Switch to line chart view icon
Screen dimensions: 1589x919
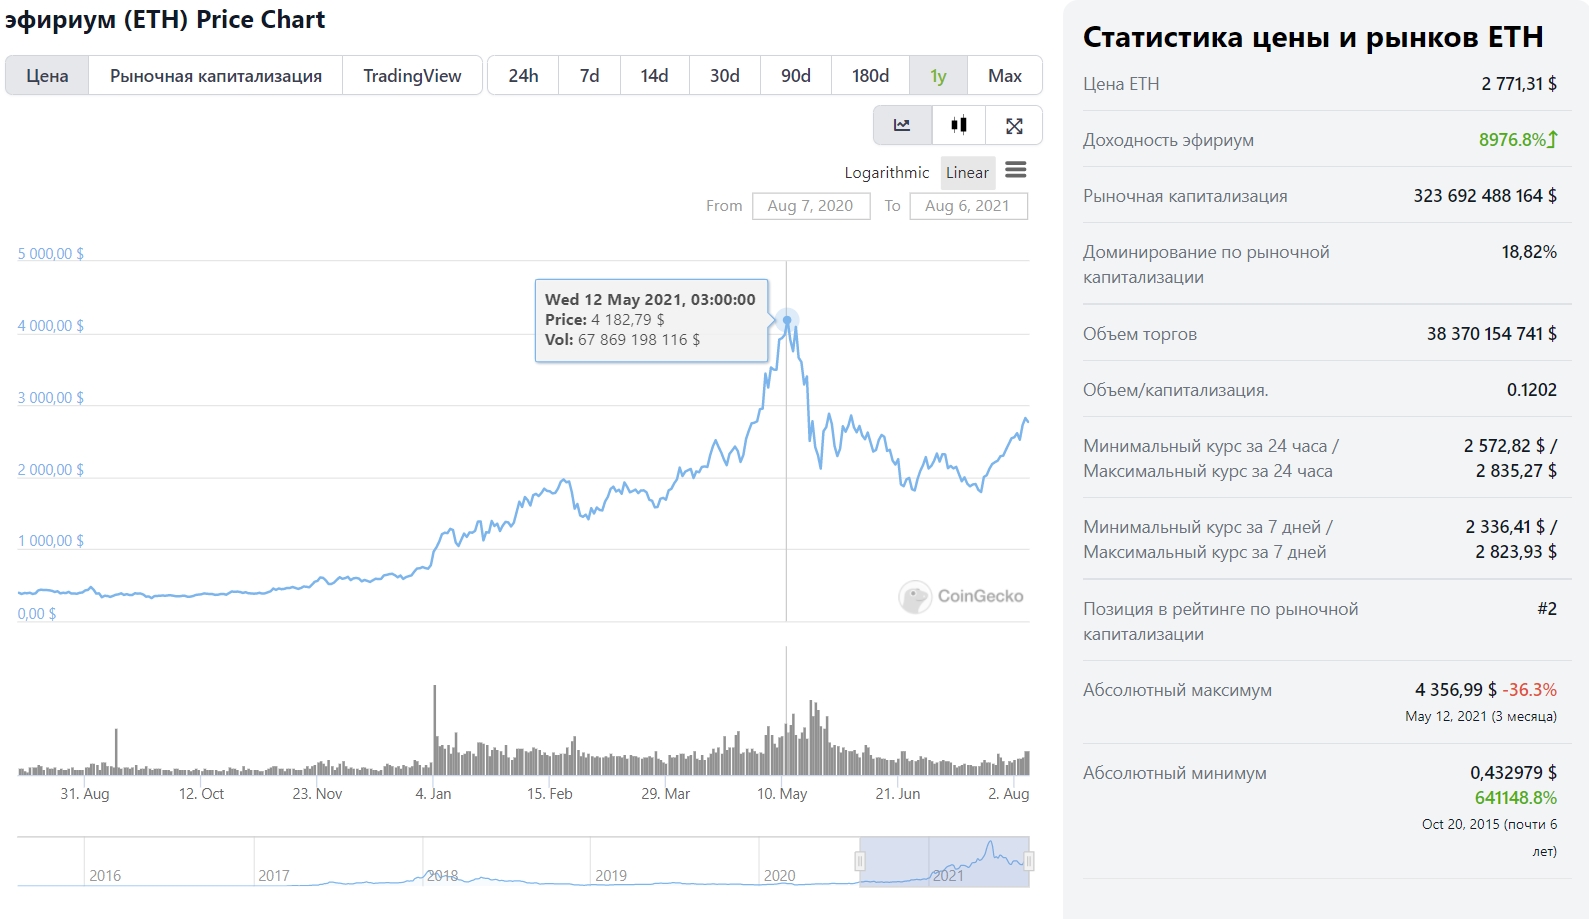(x=902, y=126)
